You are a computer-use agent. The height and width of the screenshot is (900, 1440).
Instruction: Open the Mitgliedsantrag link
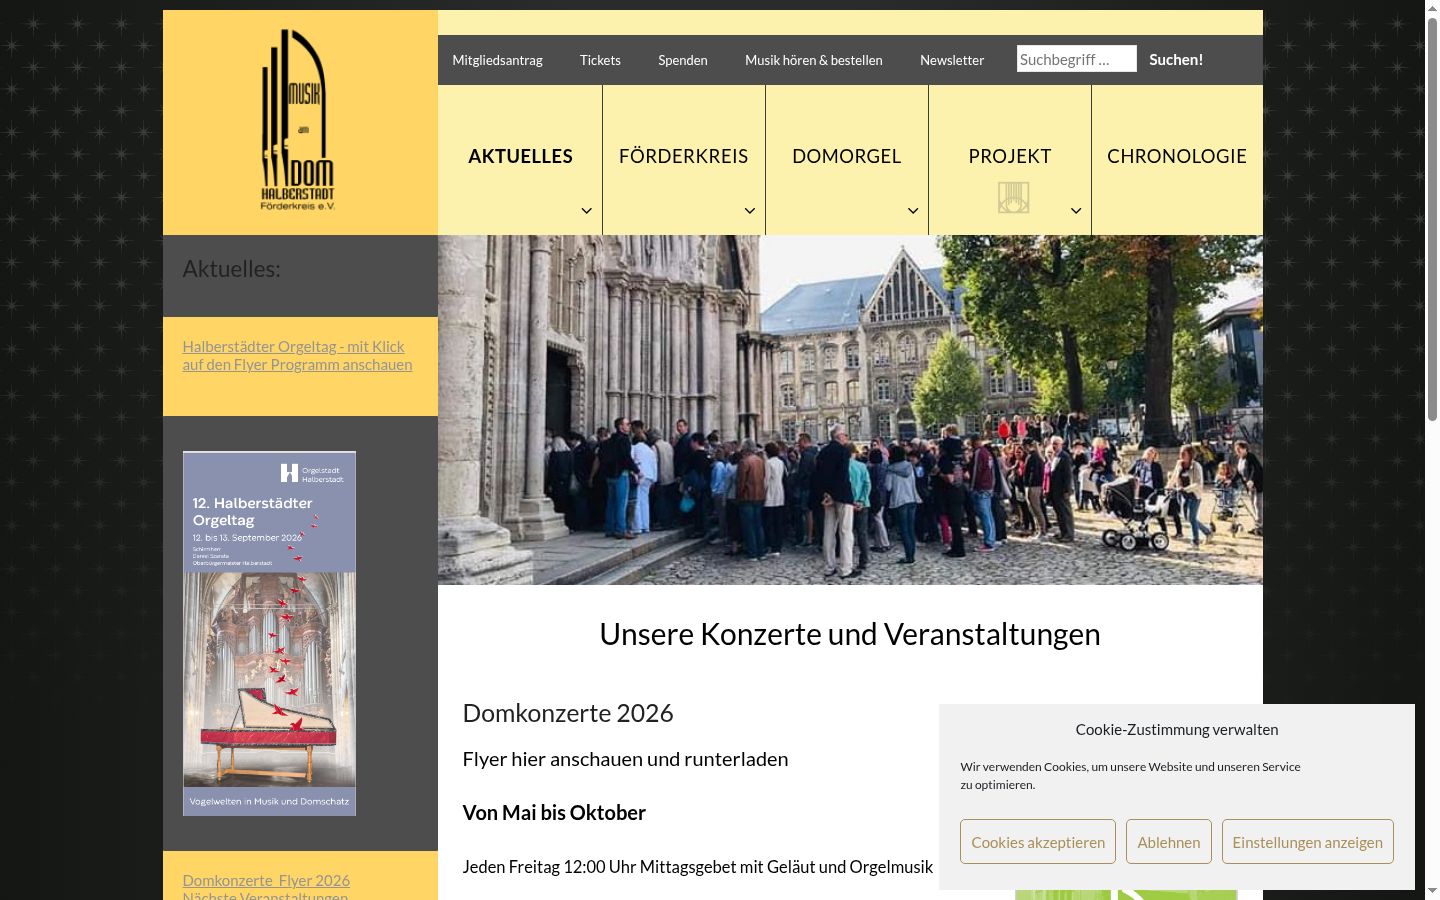coord(497,60)
